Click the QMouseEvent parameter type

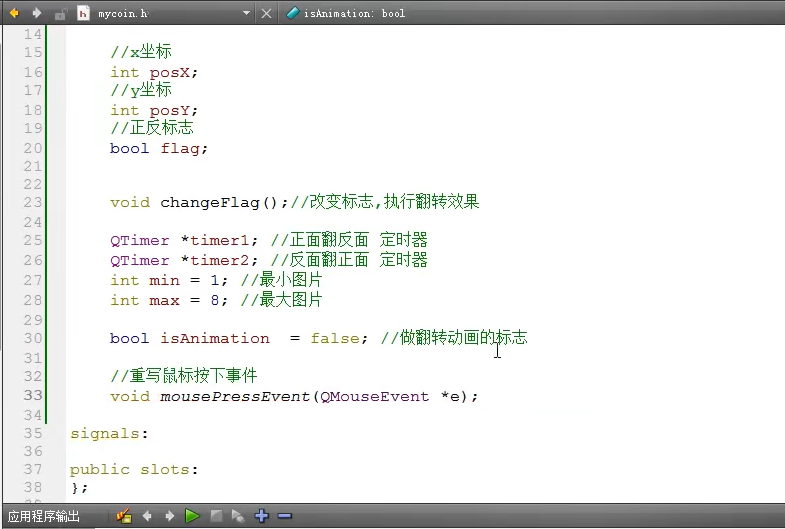coord(374,396)
